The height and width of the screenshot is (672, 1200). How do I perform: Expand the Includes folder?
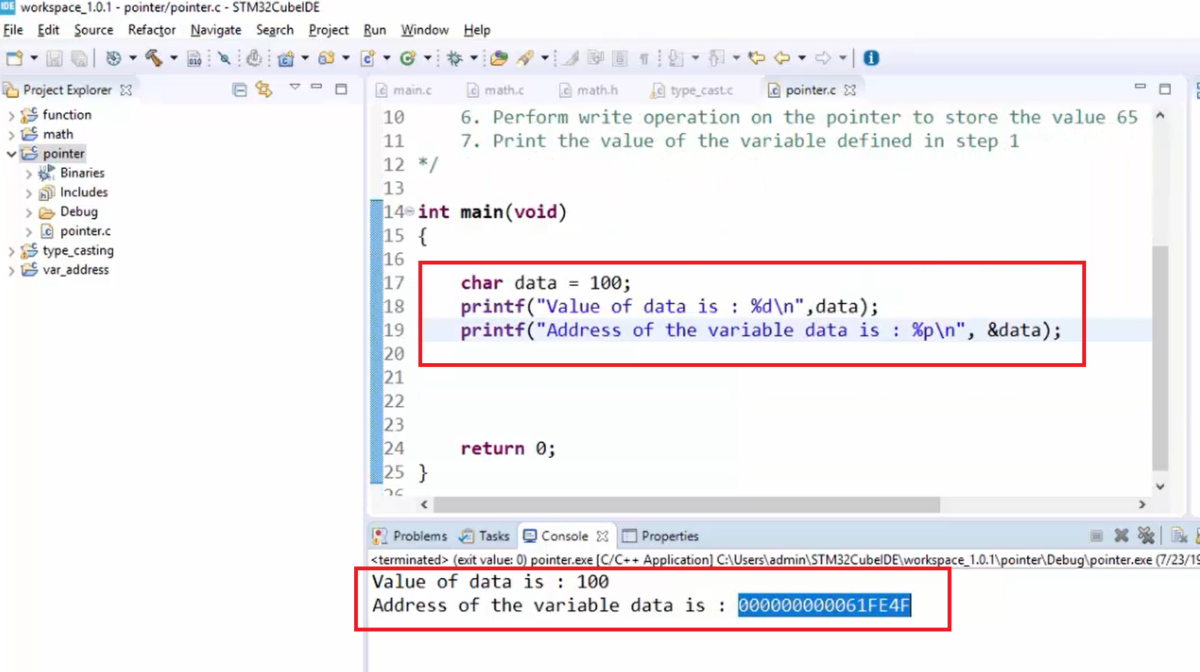point(29,192)
